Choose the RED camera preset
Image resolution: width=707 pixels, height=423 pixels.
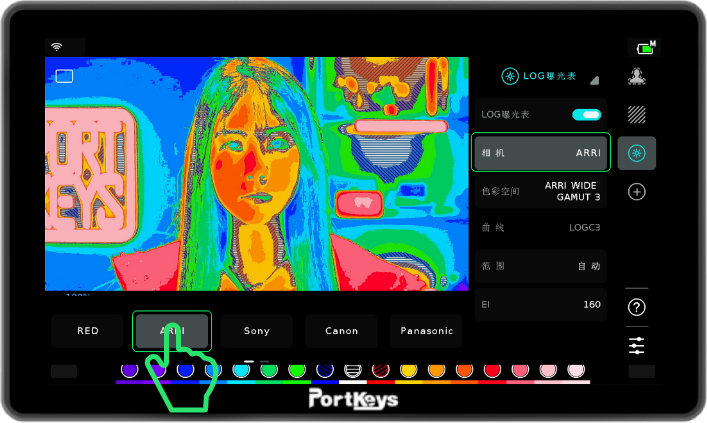pos(88,331)
